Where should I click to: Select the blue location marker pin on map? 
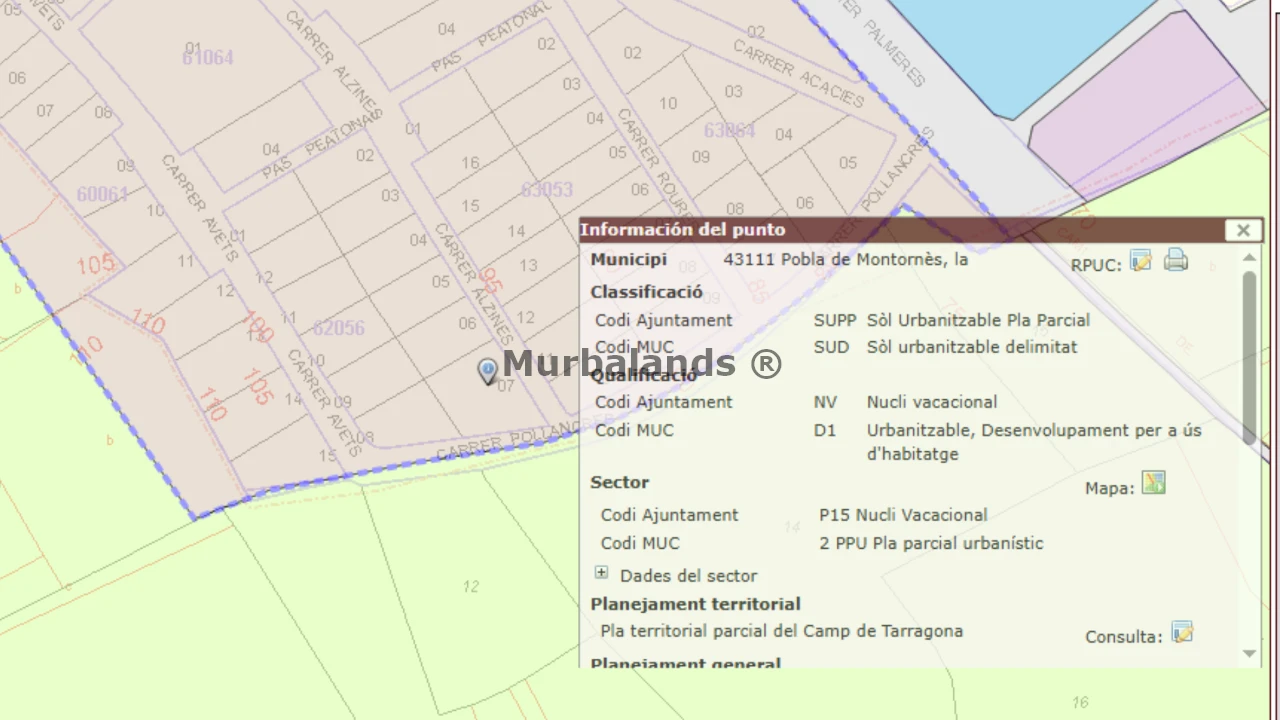point(487,372)
